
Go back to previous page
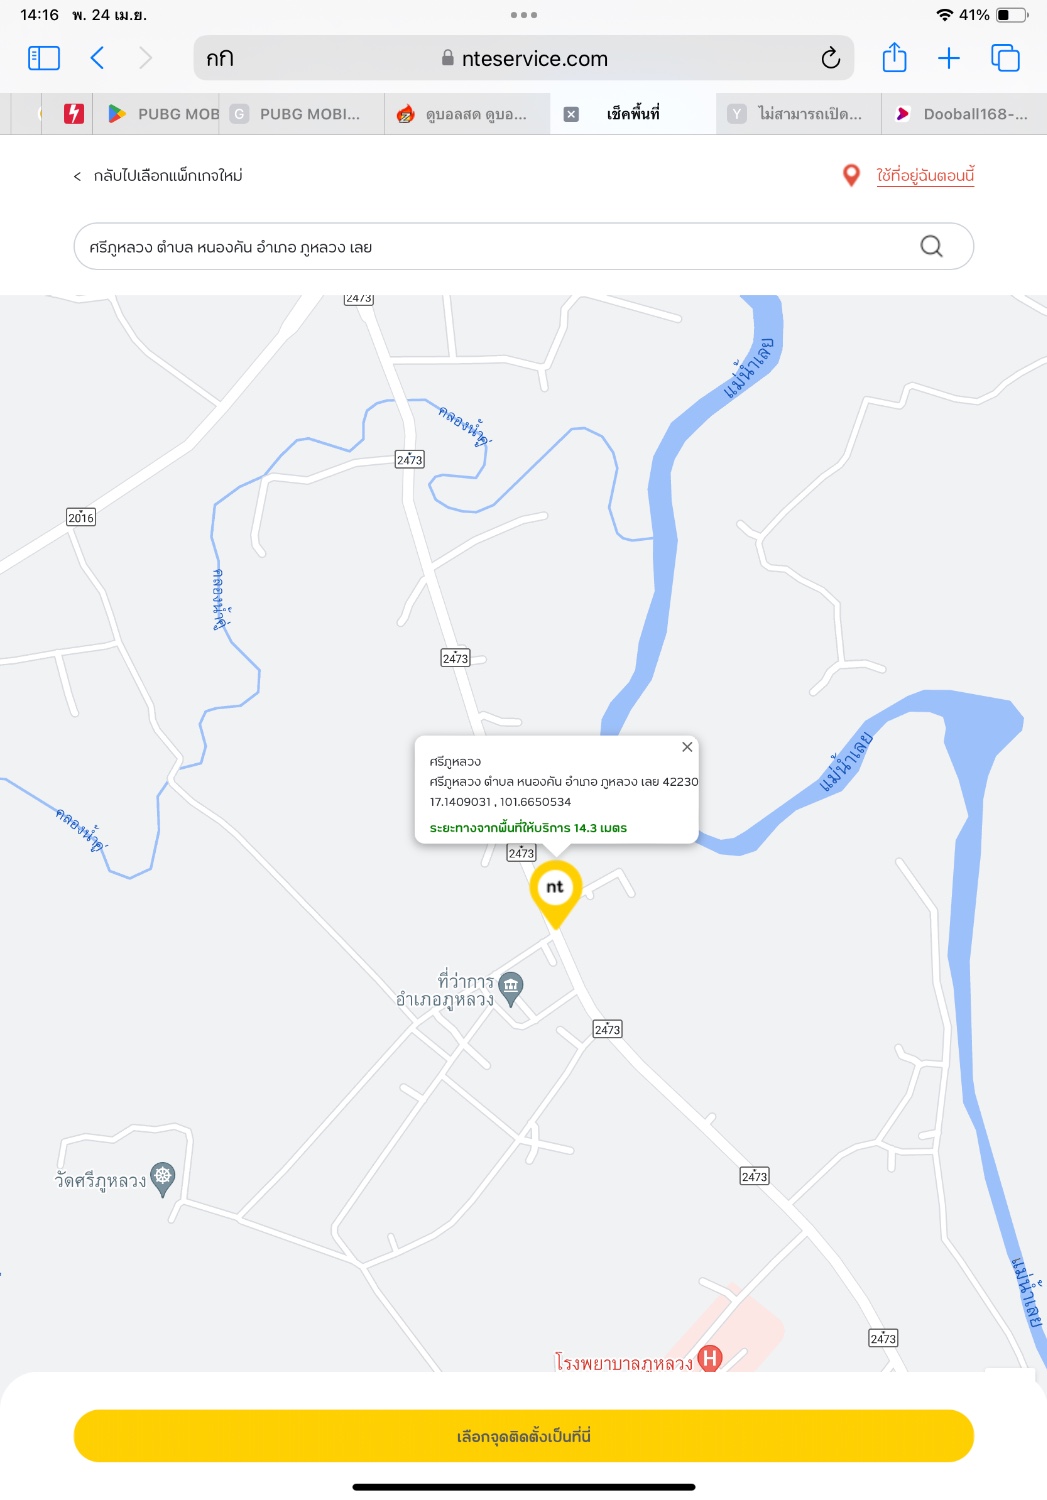pos(97,58)
